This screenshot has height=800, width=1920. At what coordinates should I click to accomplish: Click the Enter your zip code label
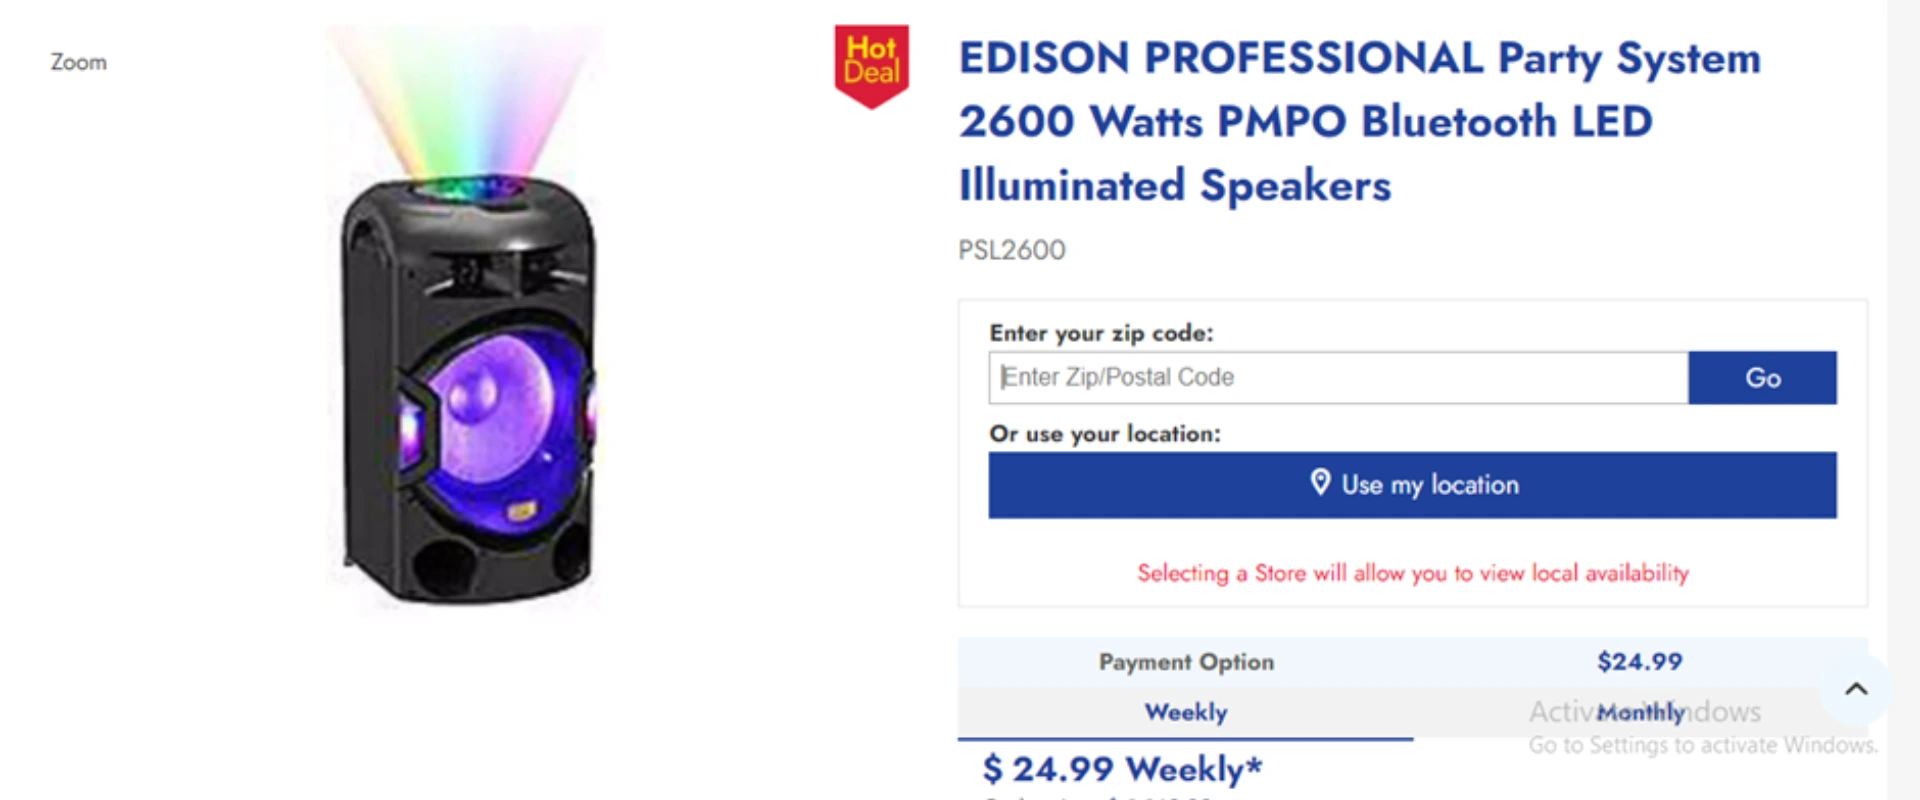(1100, 333)
